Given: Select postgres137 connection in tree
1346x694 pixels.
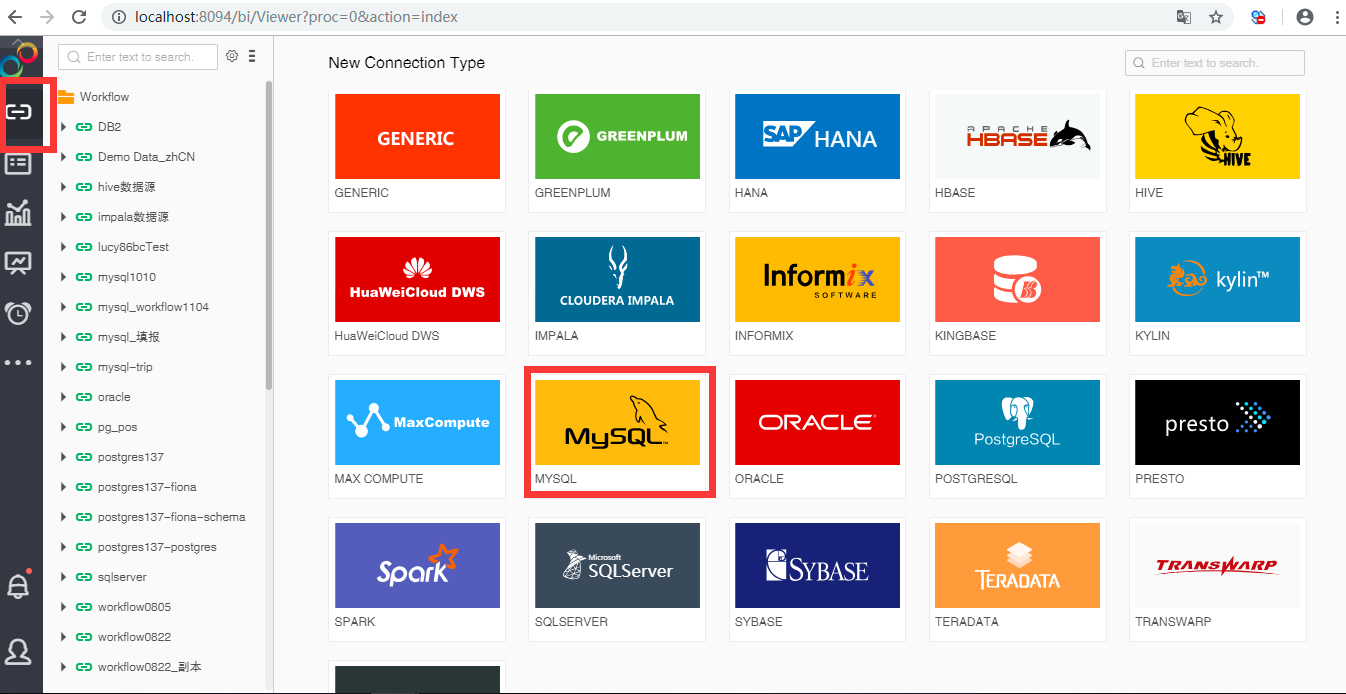Looking at the screenshot, I should coord(130,457).
